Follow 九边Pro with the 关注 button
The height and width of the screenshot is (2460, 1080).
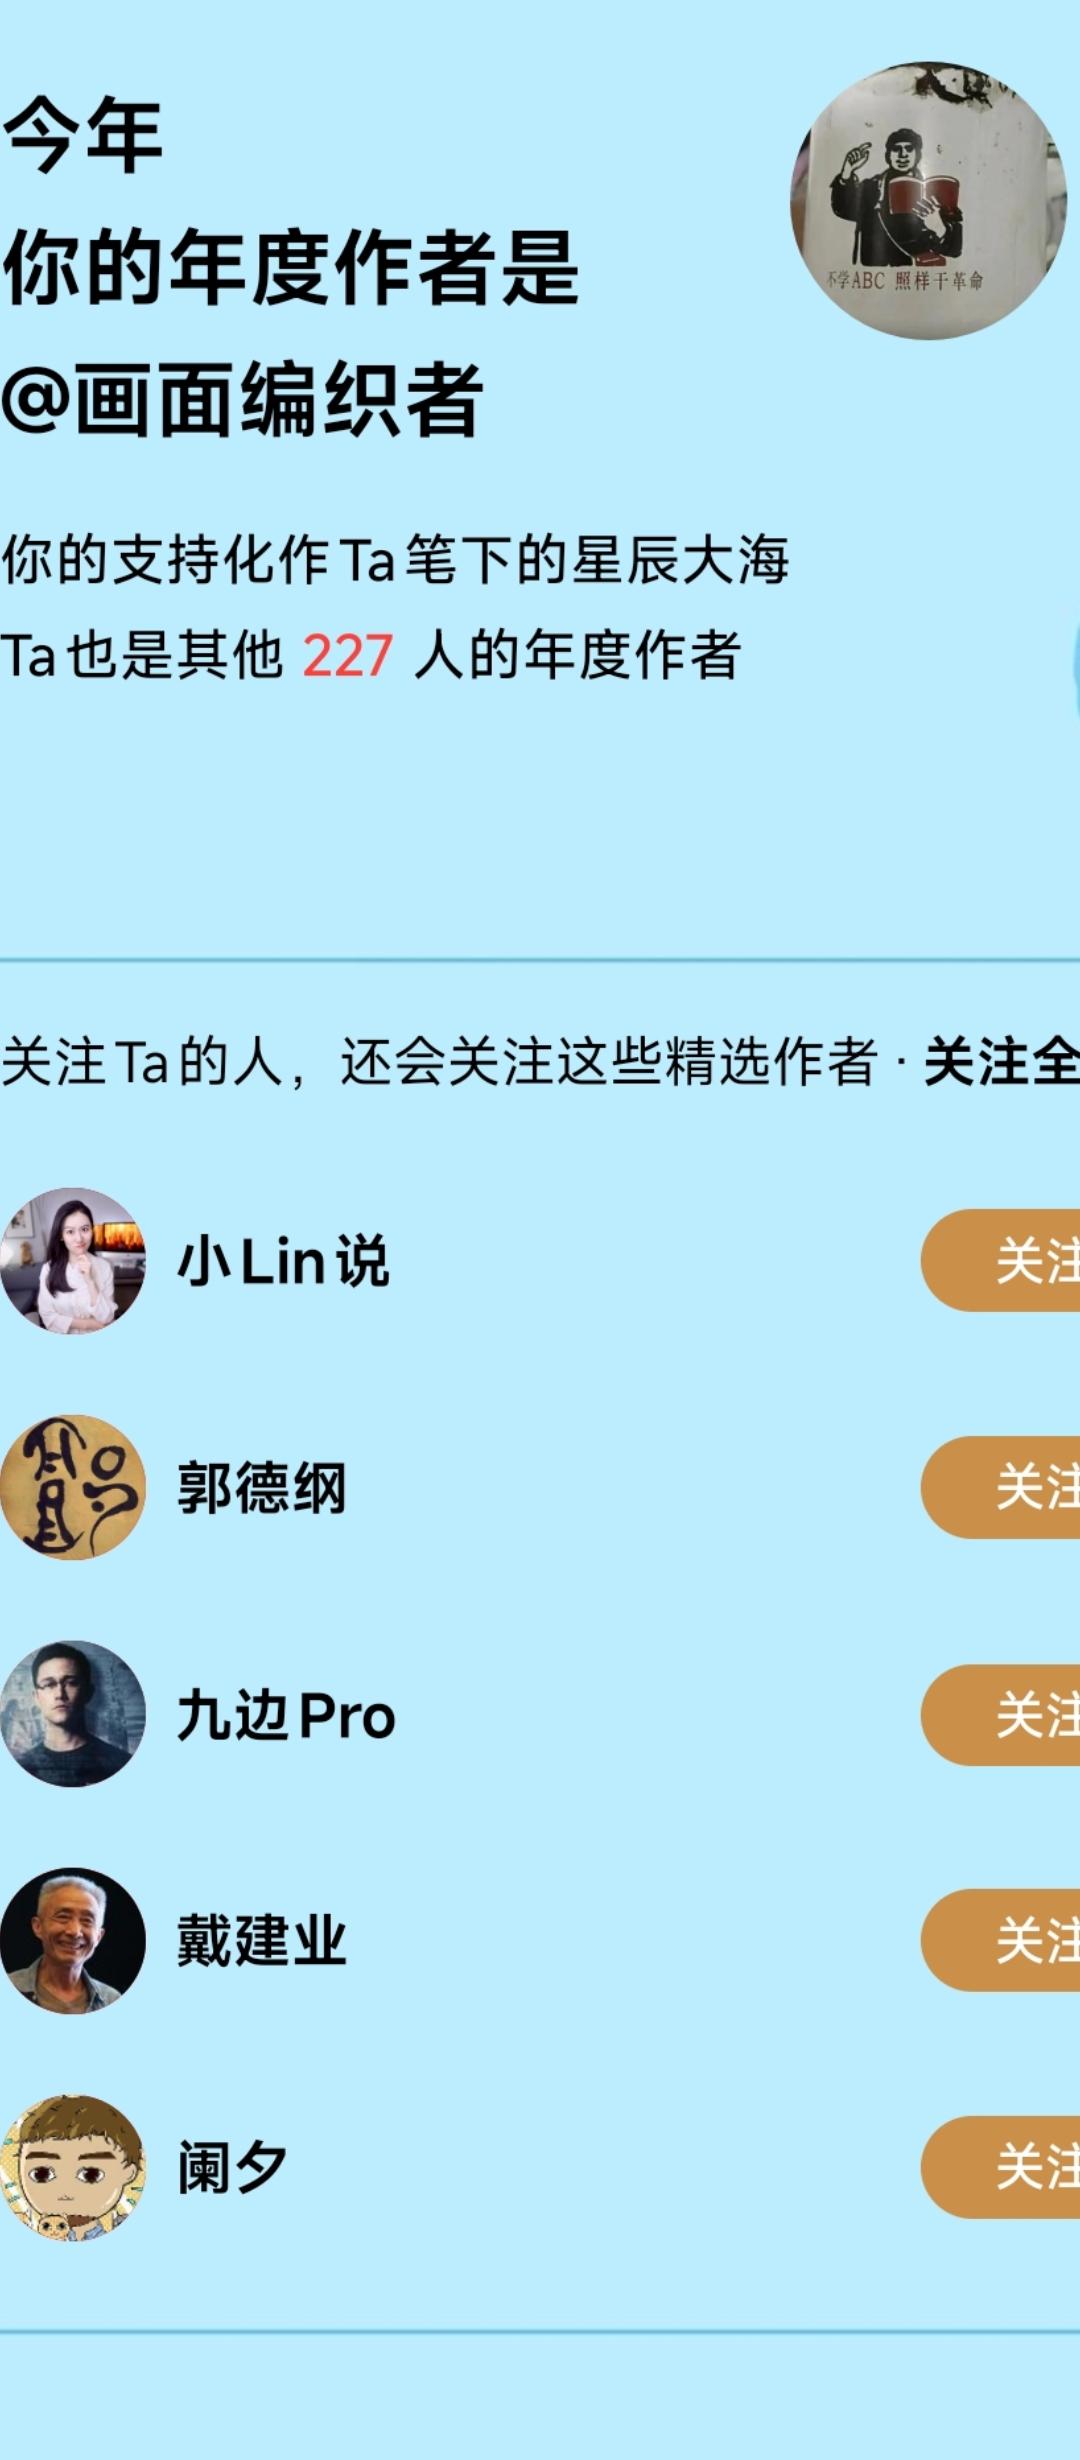click(x=1001, y=1714)
